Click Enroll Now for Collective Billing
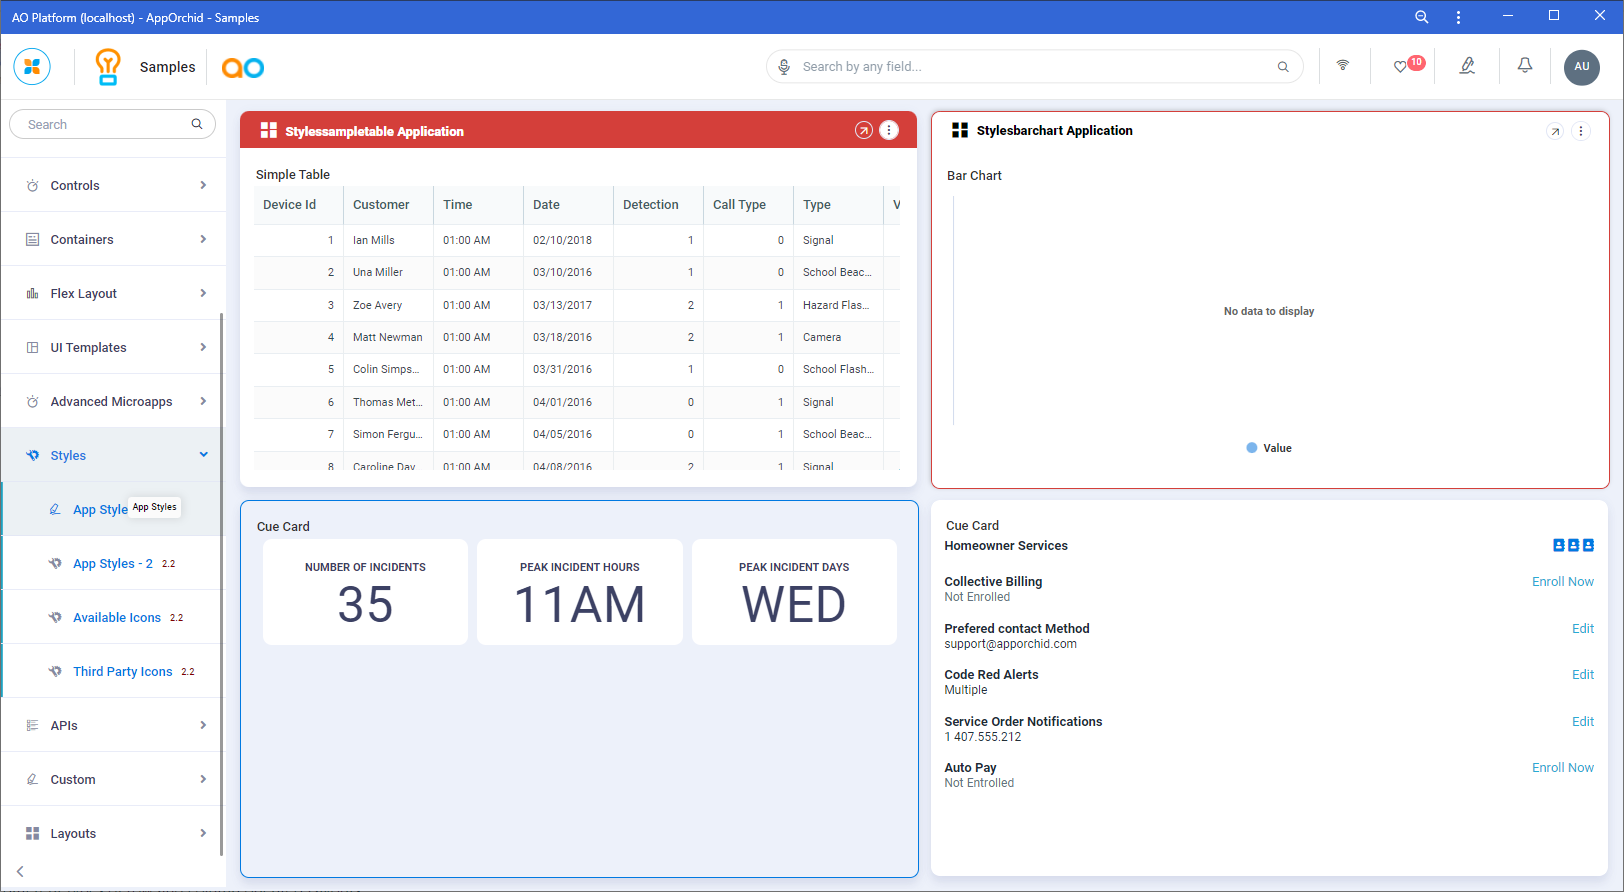This screenshot has height=892, width=1624. tap(1562, 582)
